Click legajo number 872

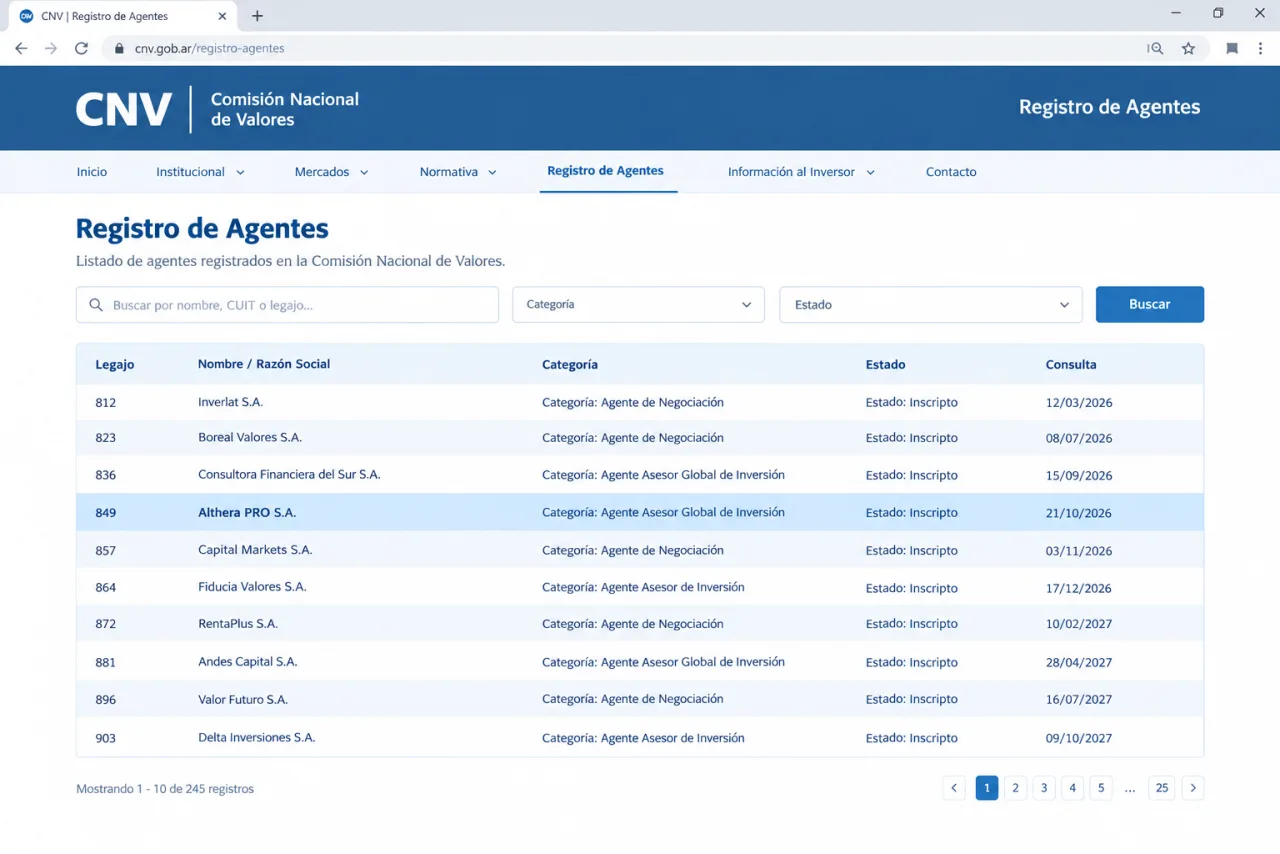tap(106, 624)
